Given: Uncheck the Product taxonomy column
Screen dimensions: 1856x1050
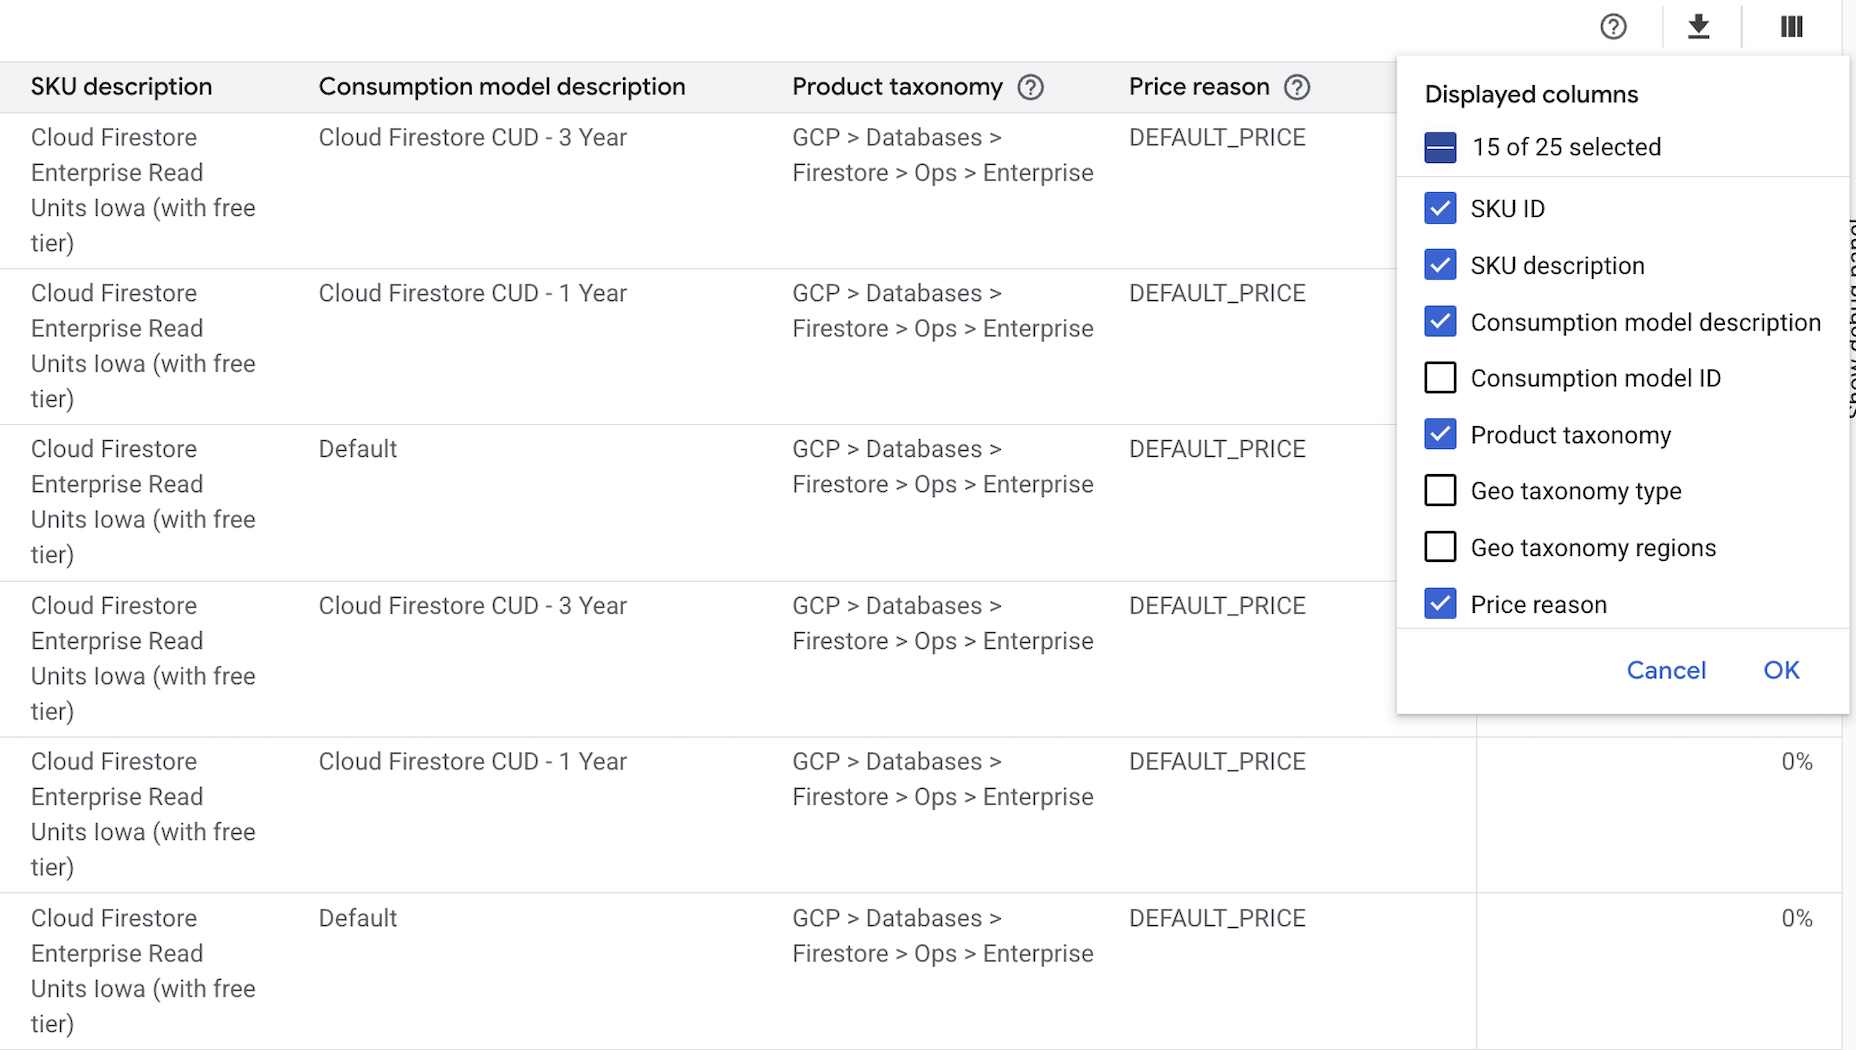Looking at the screenshot, I should [x=1440, y=434].
